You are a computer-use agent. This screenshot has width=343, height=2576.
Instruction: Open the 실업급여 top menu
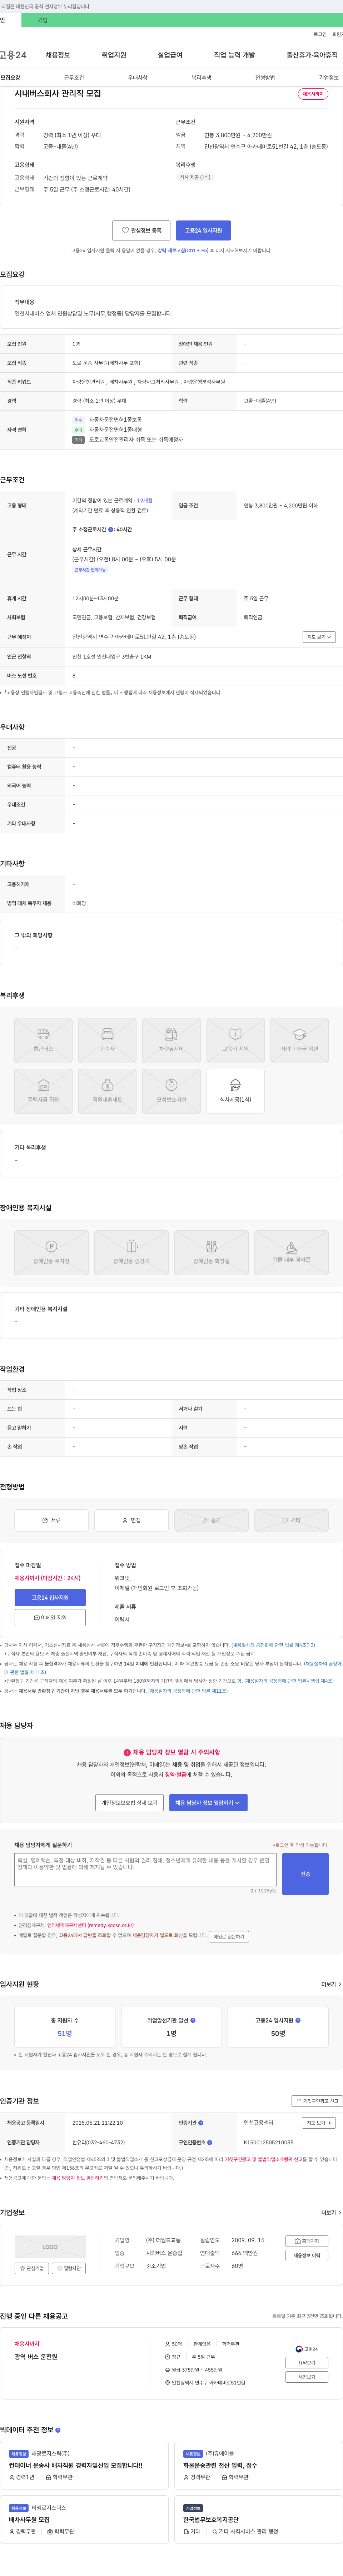pyautogui.click(x=170, y=55)
